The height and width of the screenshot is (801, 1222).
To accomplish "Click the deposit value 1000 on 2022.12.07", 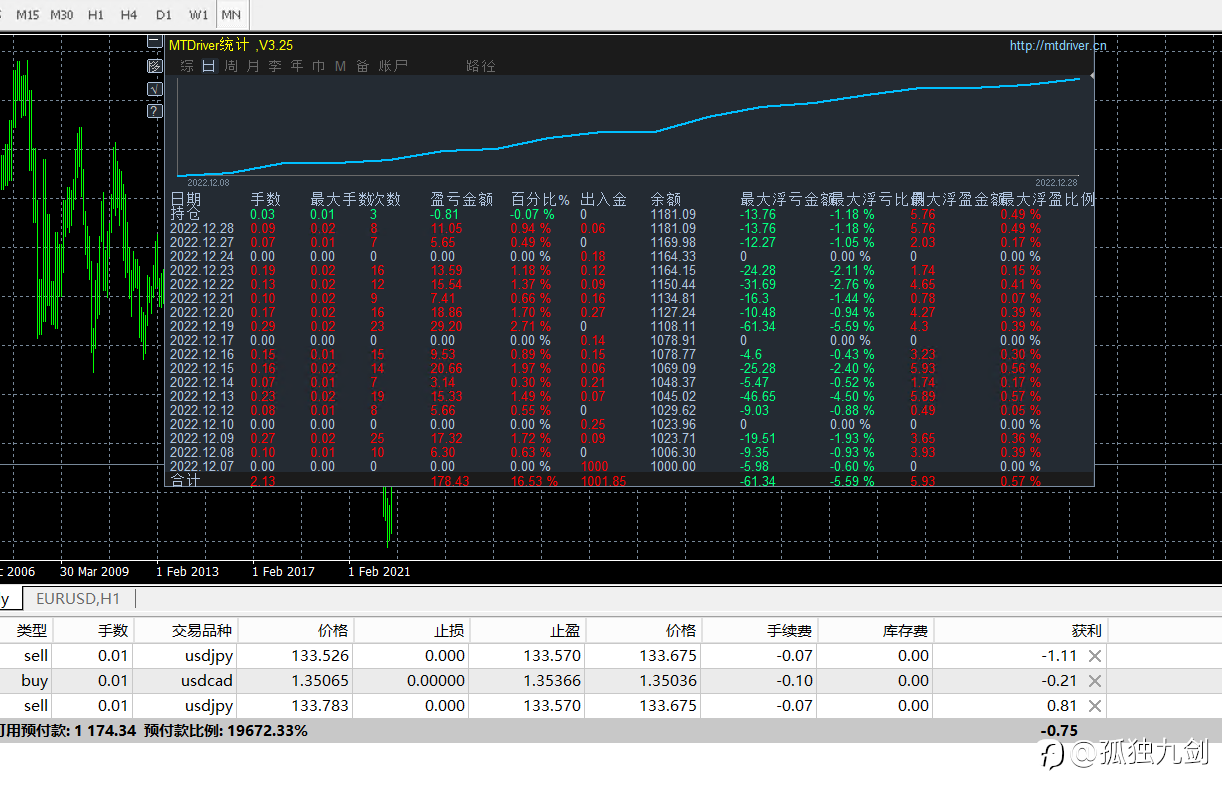I will point(594,466).
